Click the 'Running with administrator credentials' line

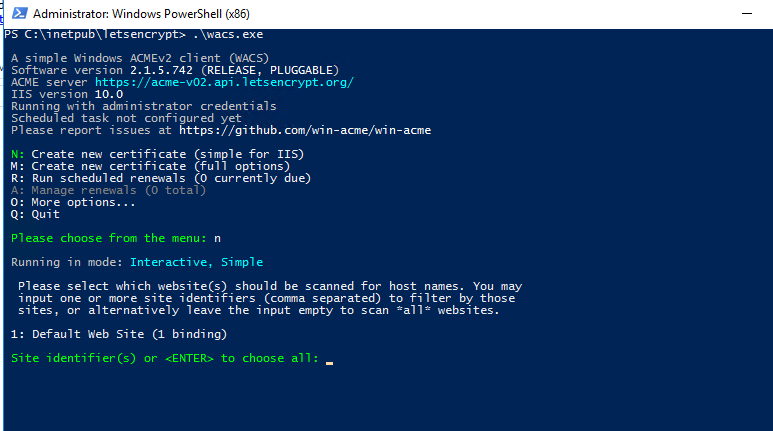143,107
